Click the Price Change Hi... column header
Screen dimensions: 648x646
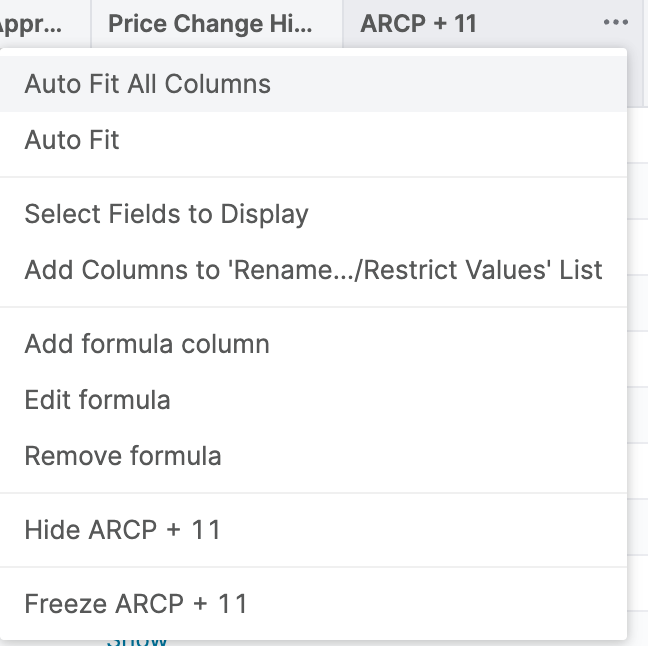point(210,23)
